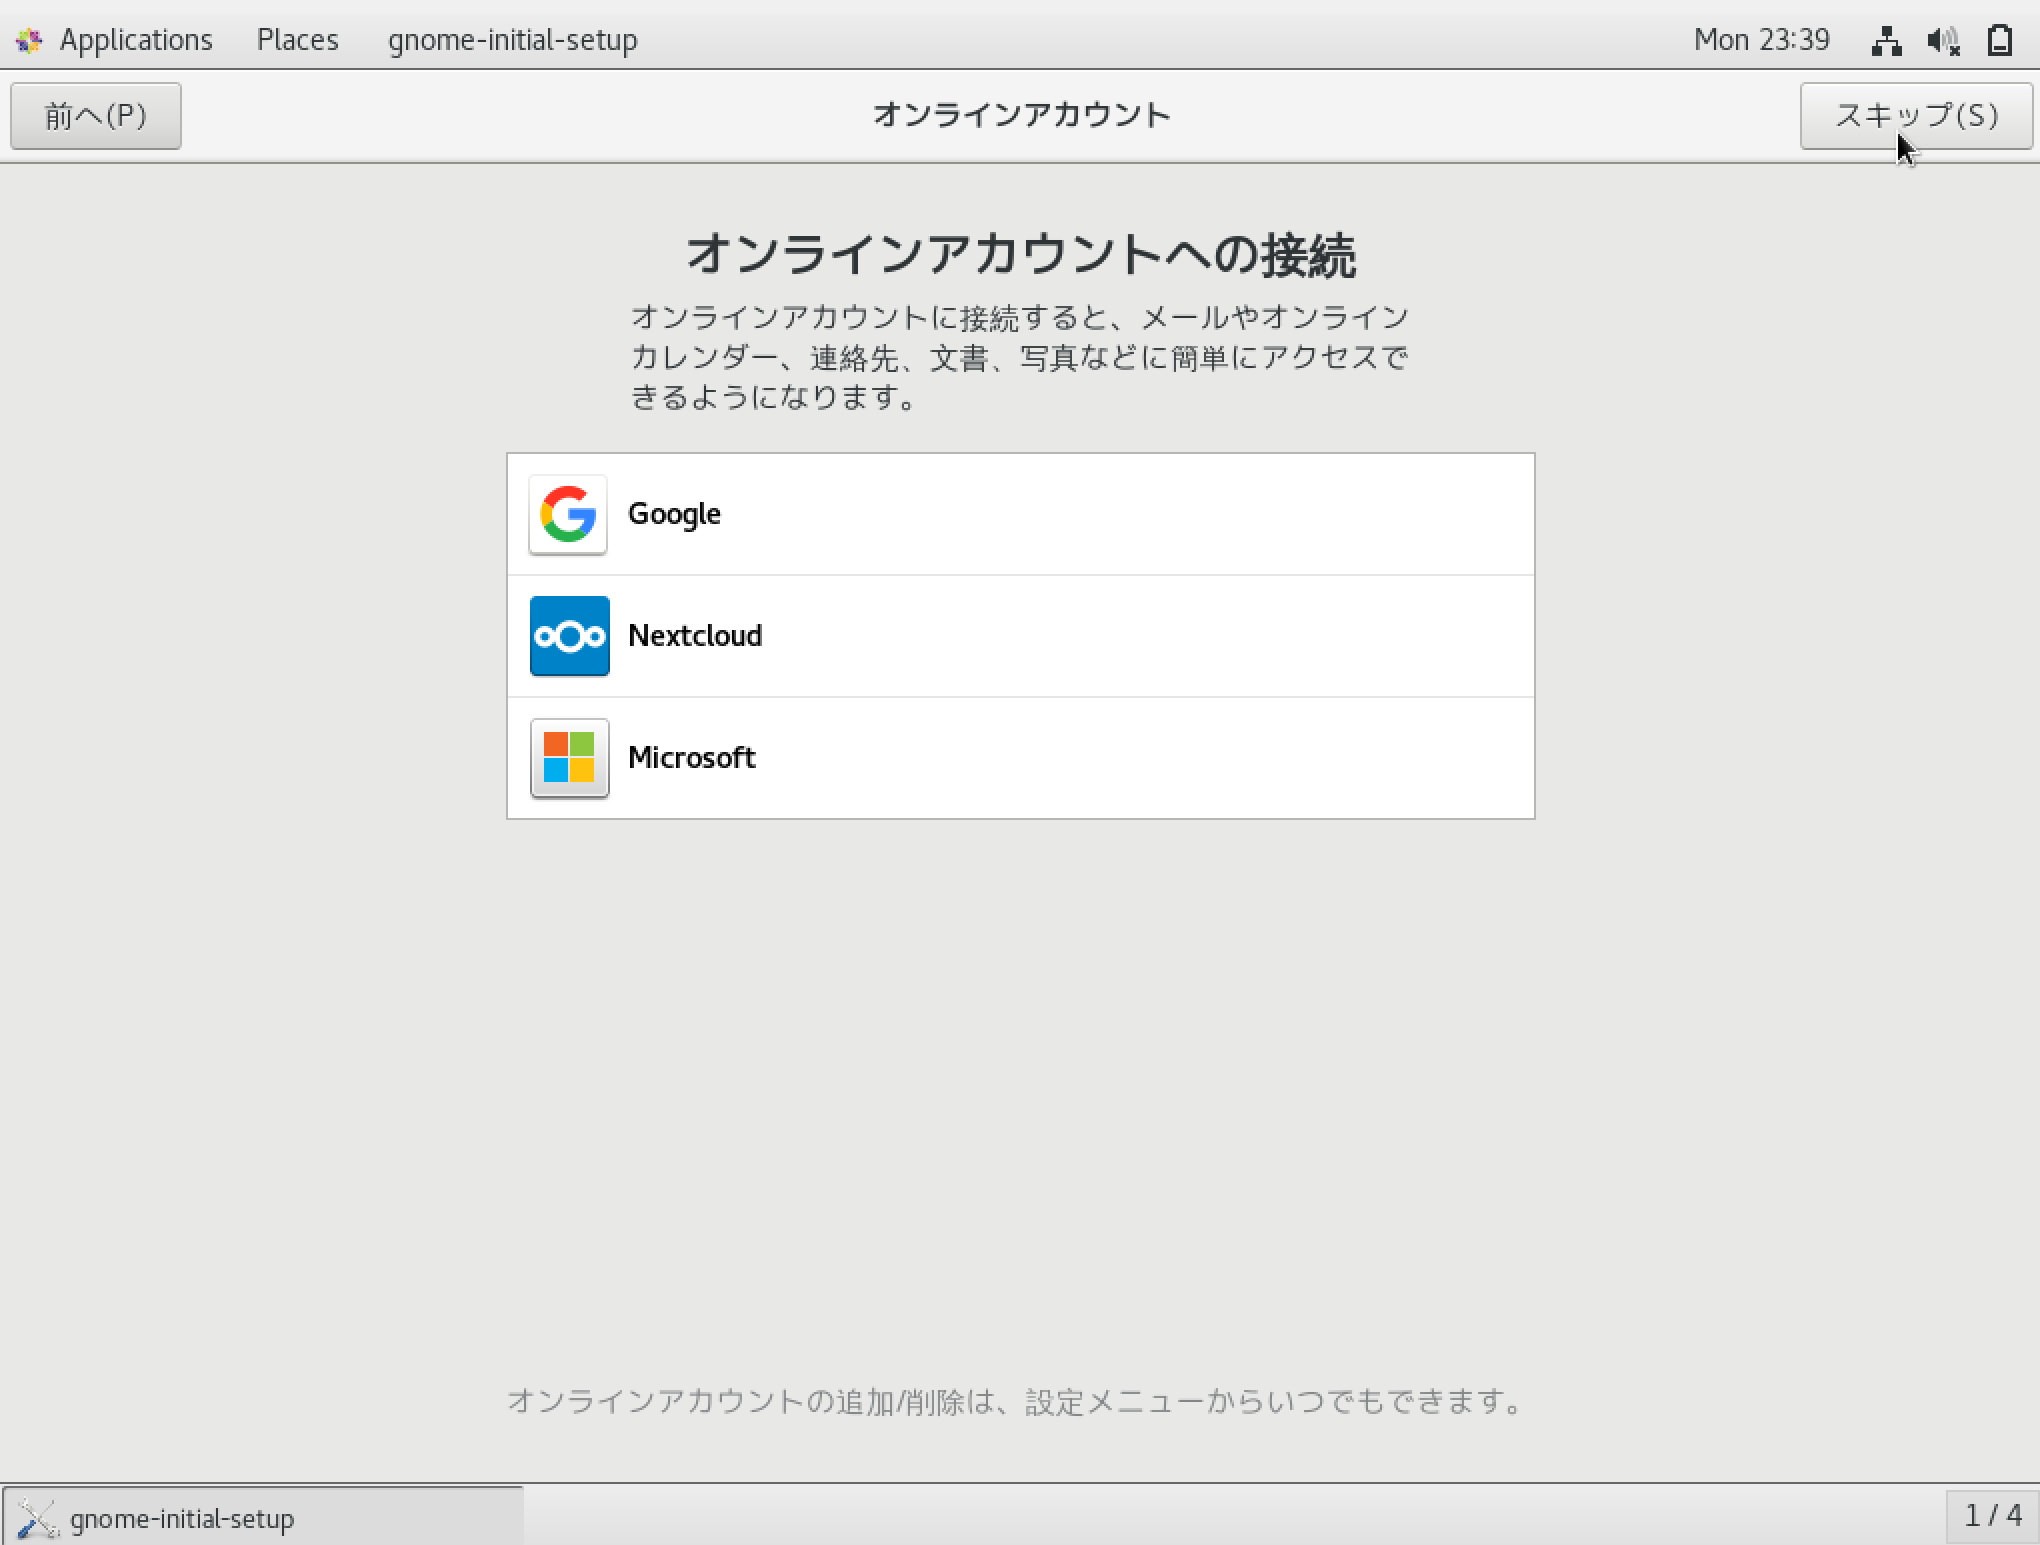
Task: Click the volume speaker icon
Action: point(1943,40)
